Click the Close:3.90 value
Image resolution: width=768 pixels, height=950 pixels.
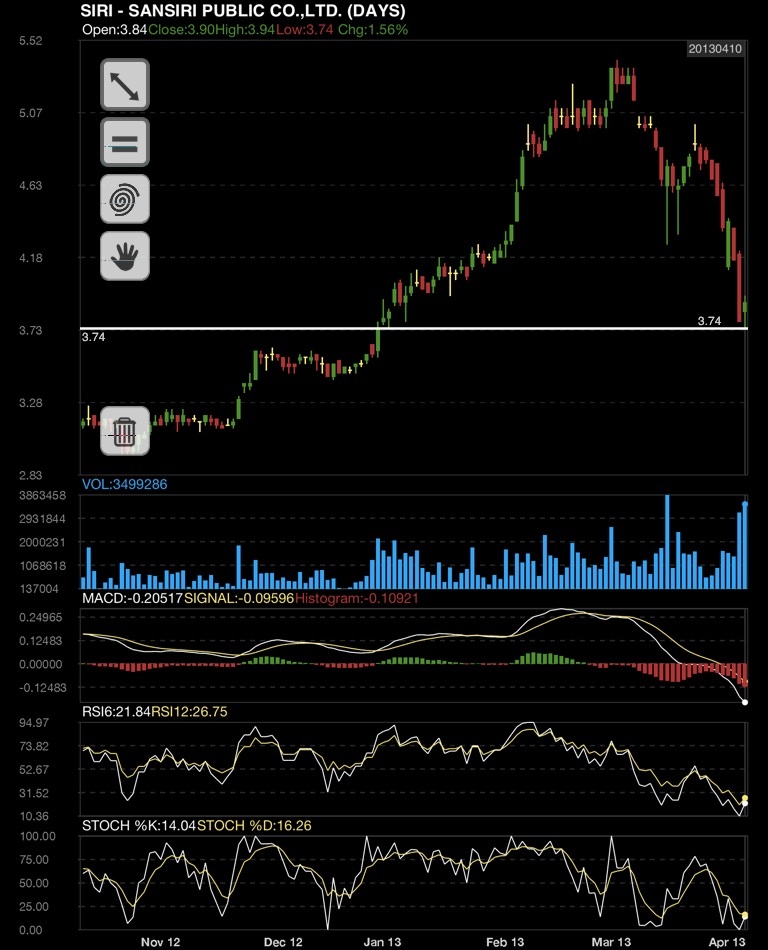click(x=180, y=30)
